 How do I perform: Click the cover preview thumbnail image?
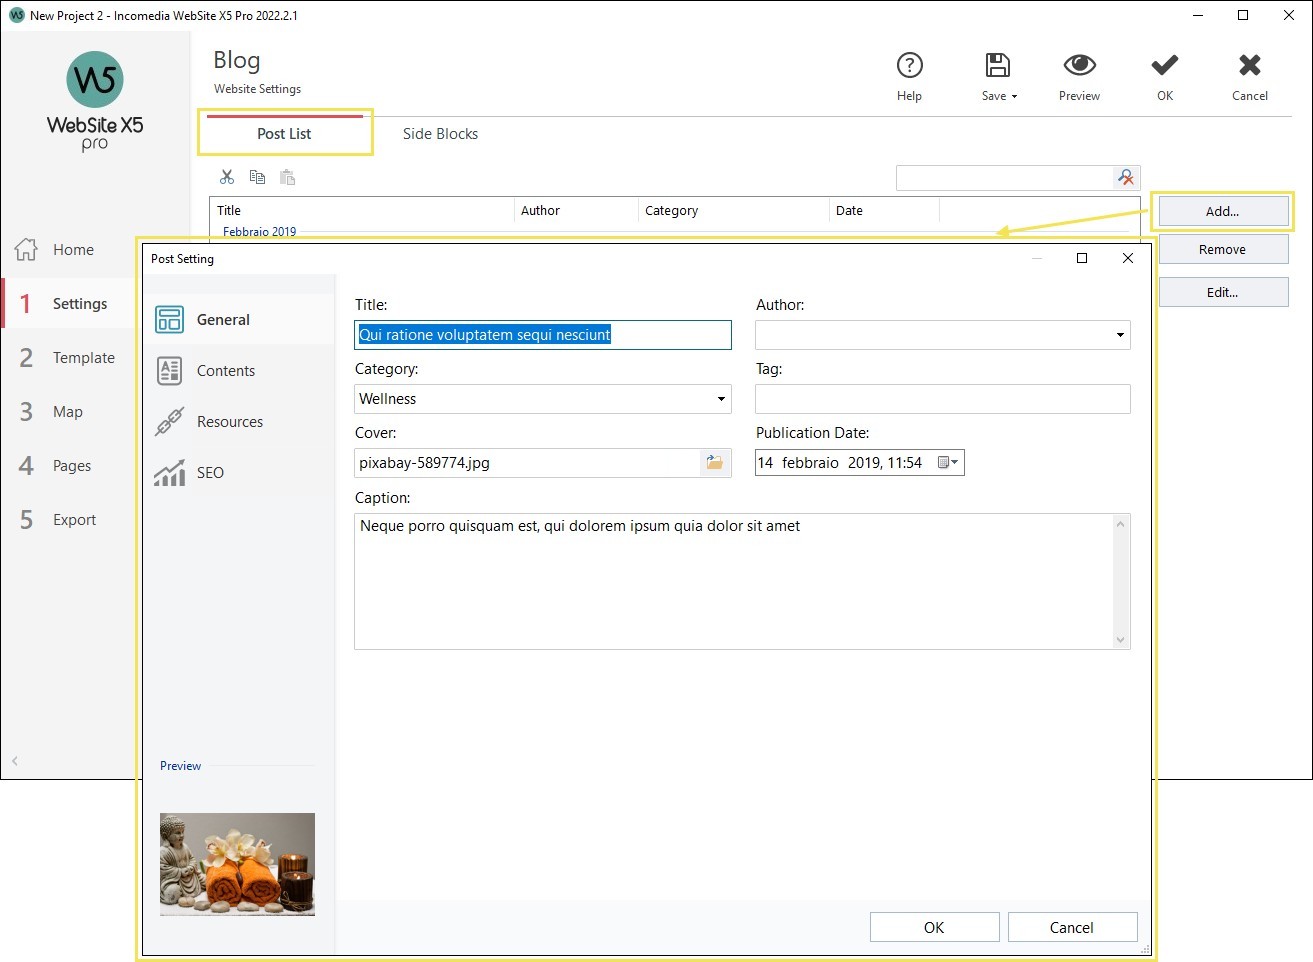237,864
